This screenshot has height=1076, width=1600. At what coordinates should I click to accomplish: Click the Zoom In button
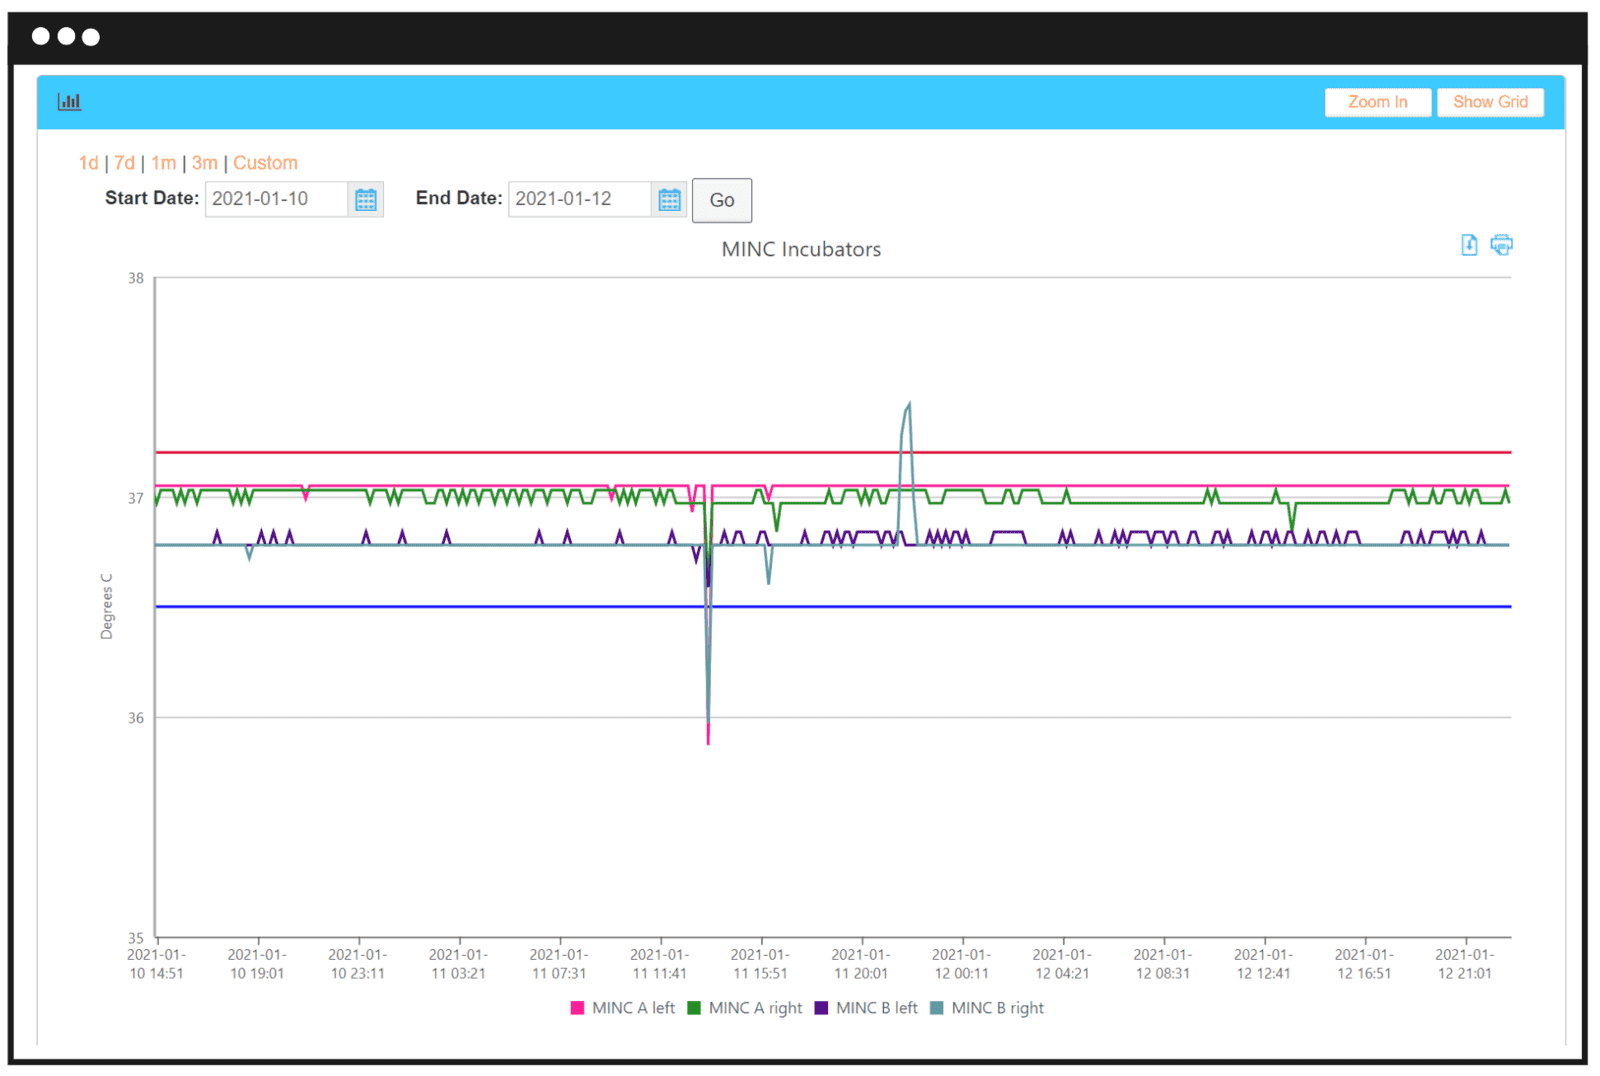(x=1377, y=102)
